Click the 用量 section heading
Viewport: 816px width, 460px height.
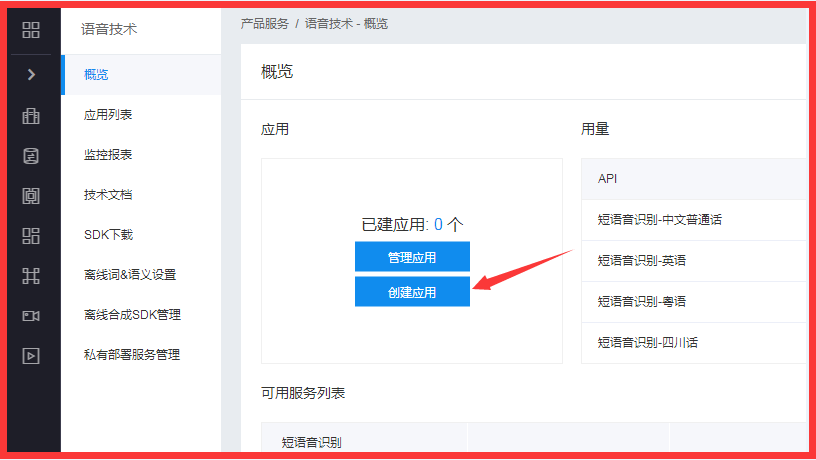point(595,129)
